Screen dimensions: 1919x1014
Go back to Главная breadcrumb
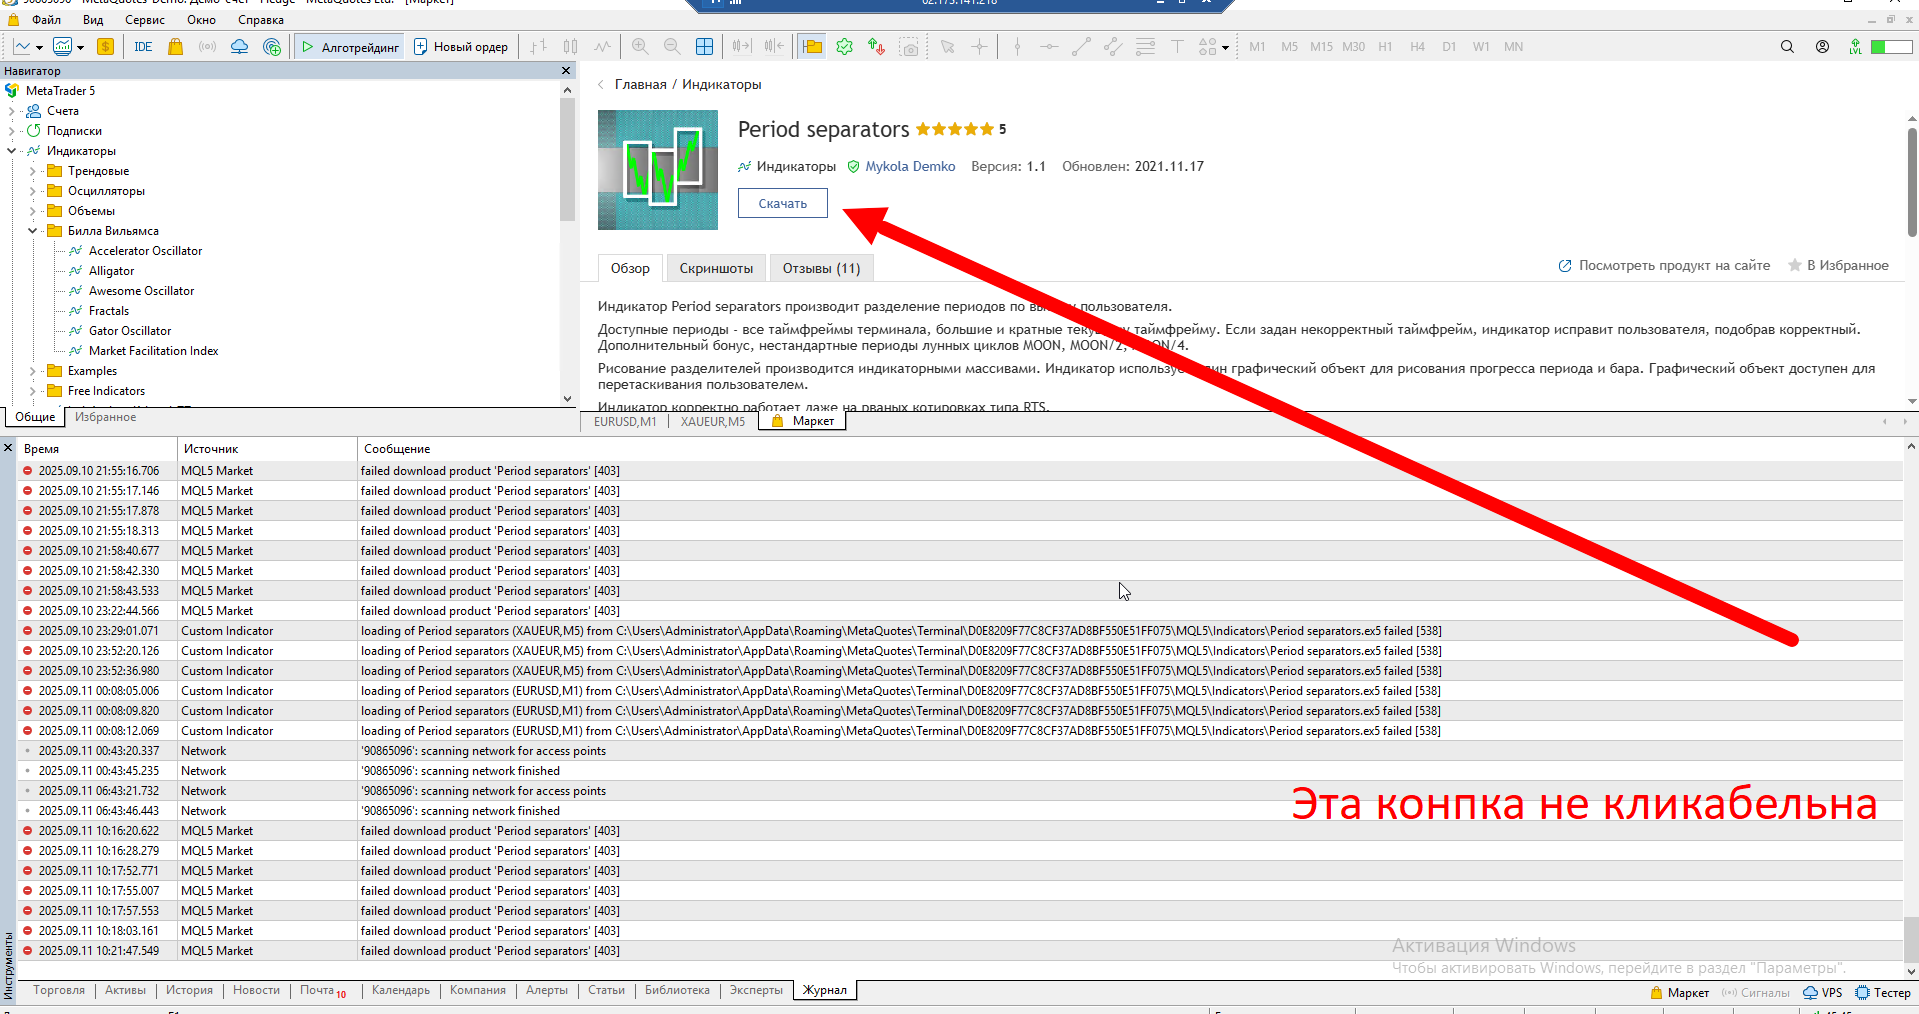(640, 84)
